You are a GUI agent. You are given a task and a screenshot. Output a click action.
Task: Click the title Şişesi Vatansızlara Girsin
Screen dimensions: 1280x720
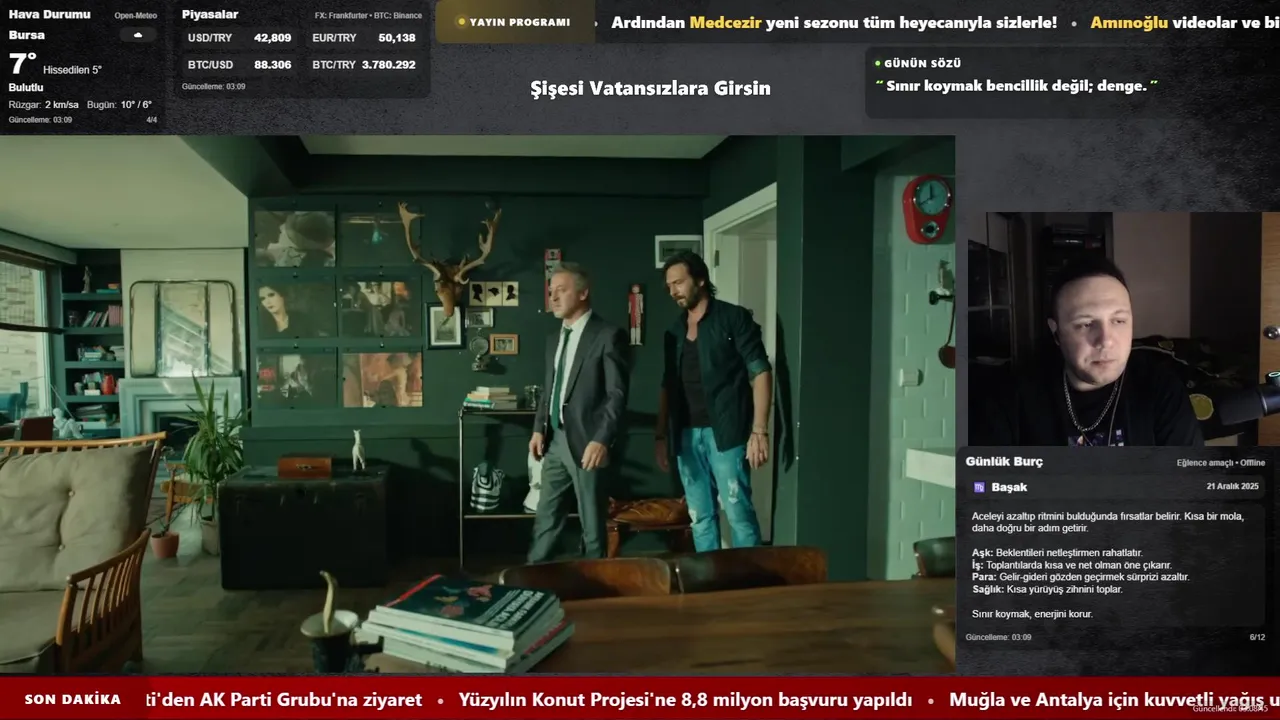[x=650, y=88]
